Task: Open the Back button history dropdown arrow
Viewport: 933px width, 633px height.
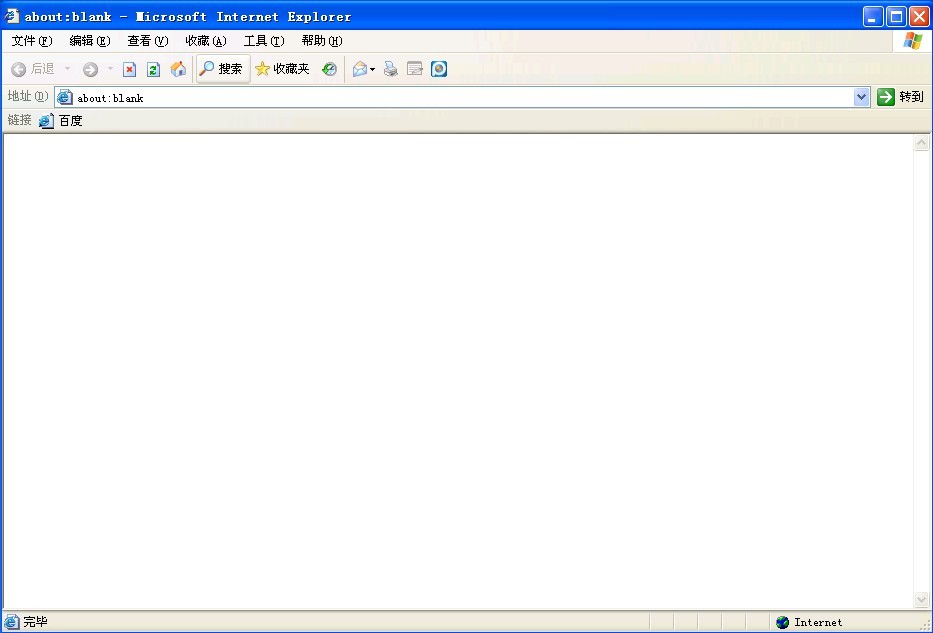Action: 68,69
